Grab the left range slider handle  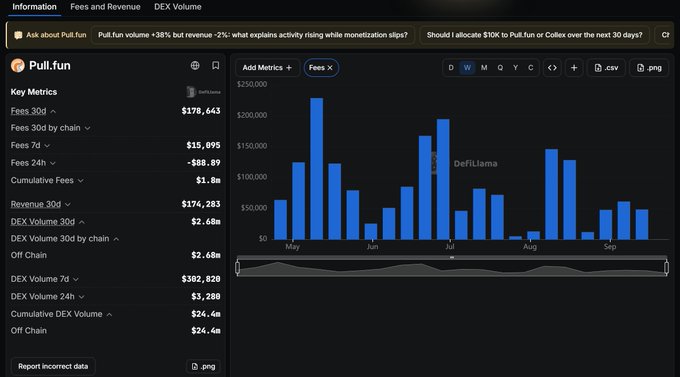pos(238,267)
